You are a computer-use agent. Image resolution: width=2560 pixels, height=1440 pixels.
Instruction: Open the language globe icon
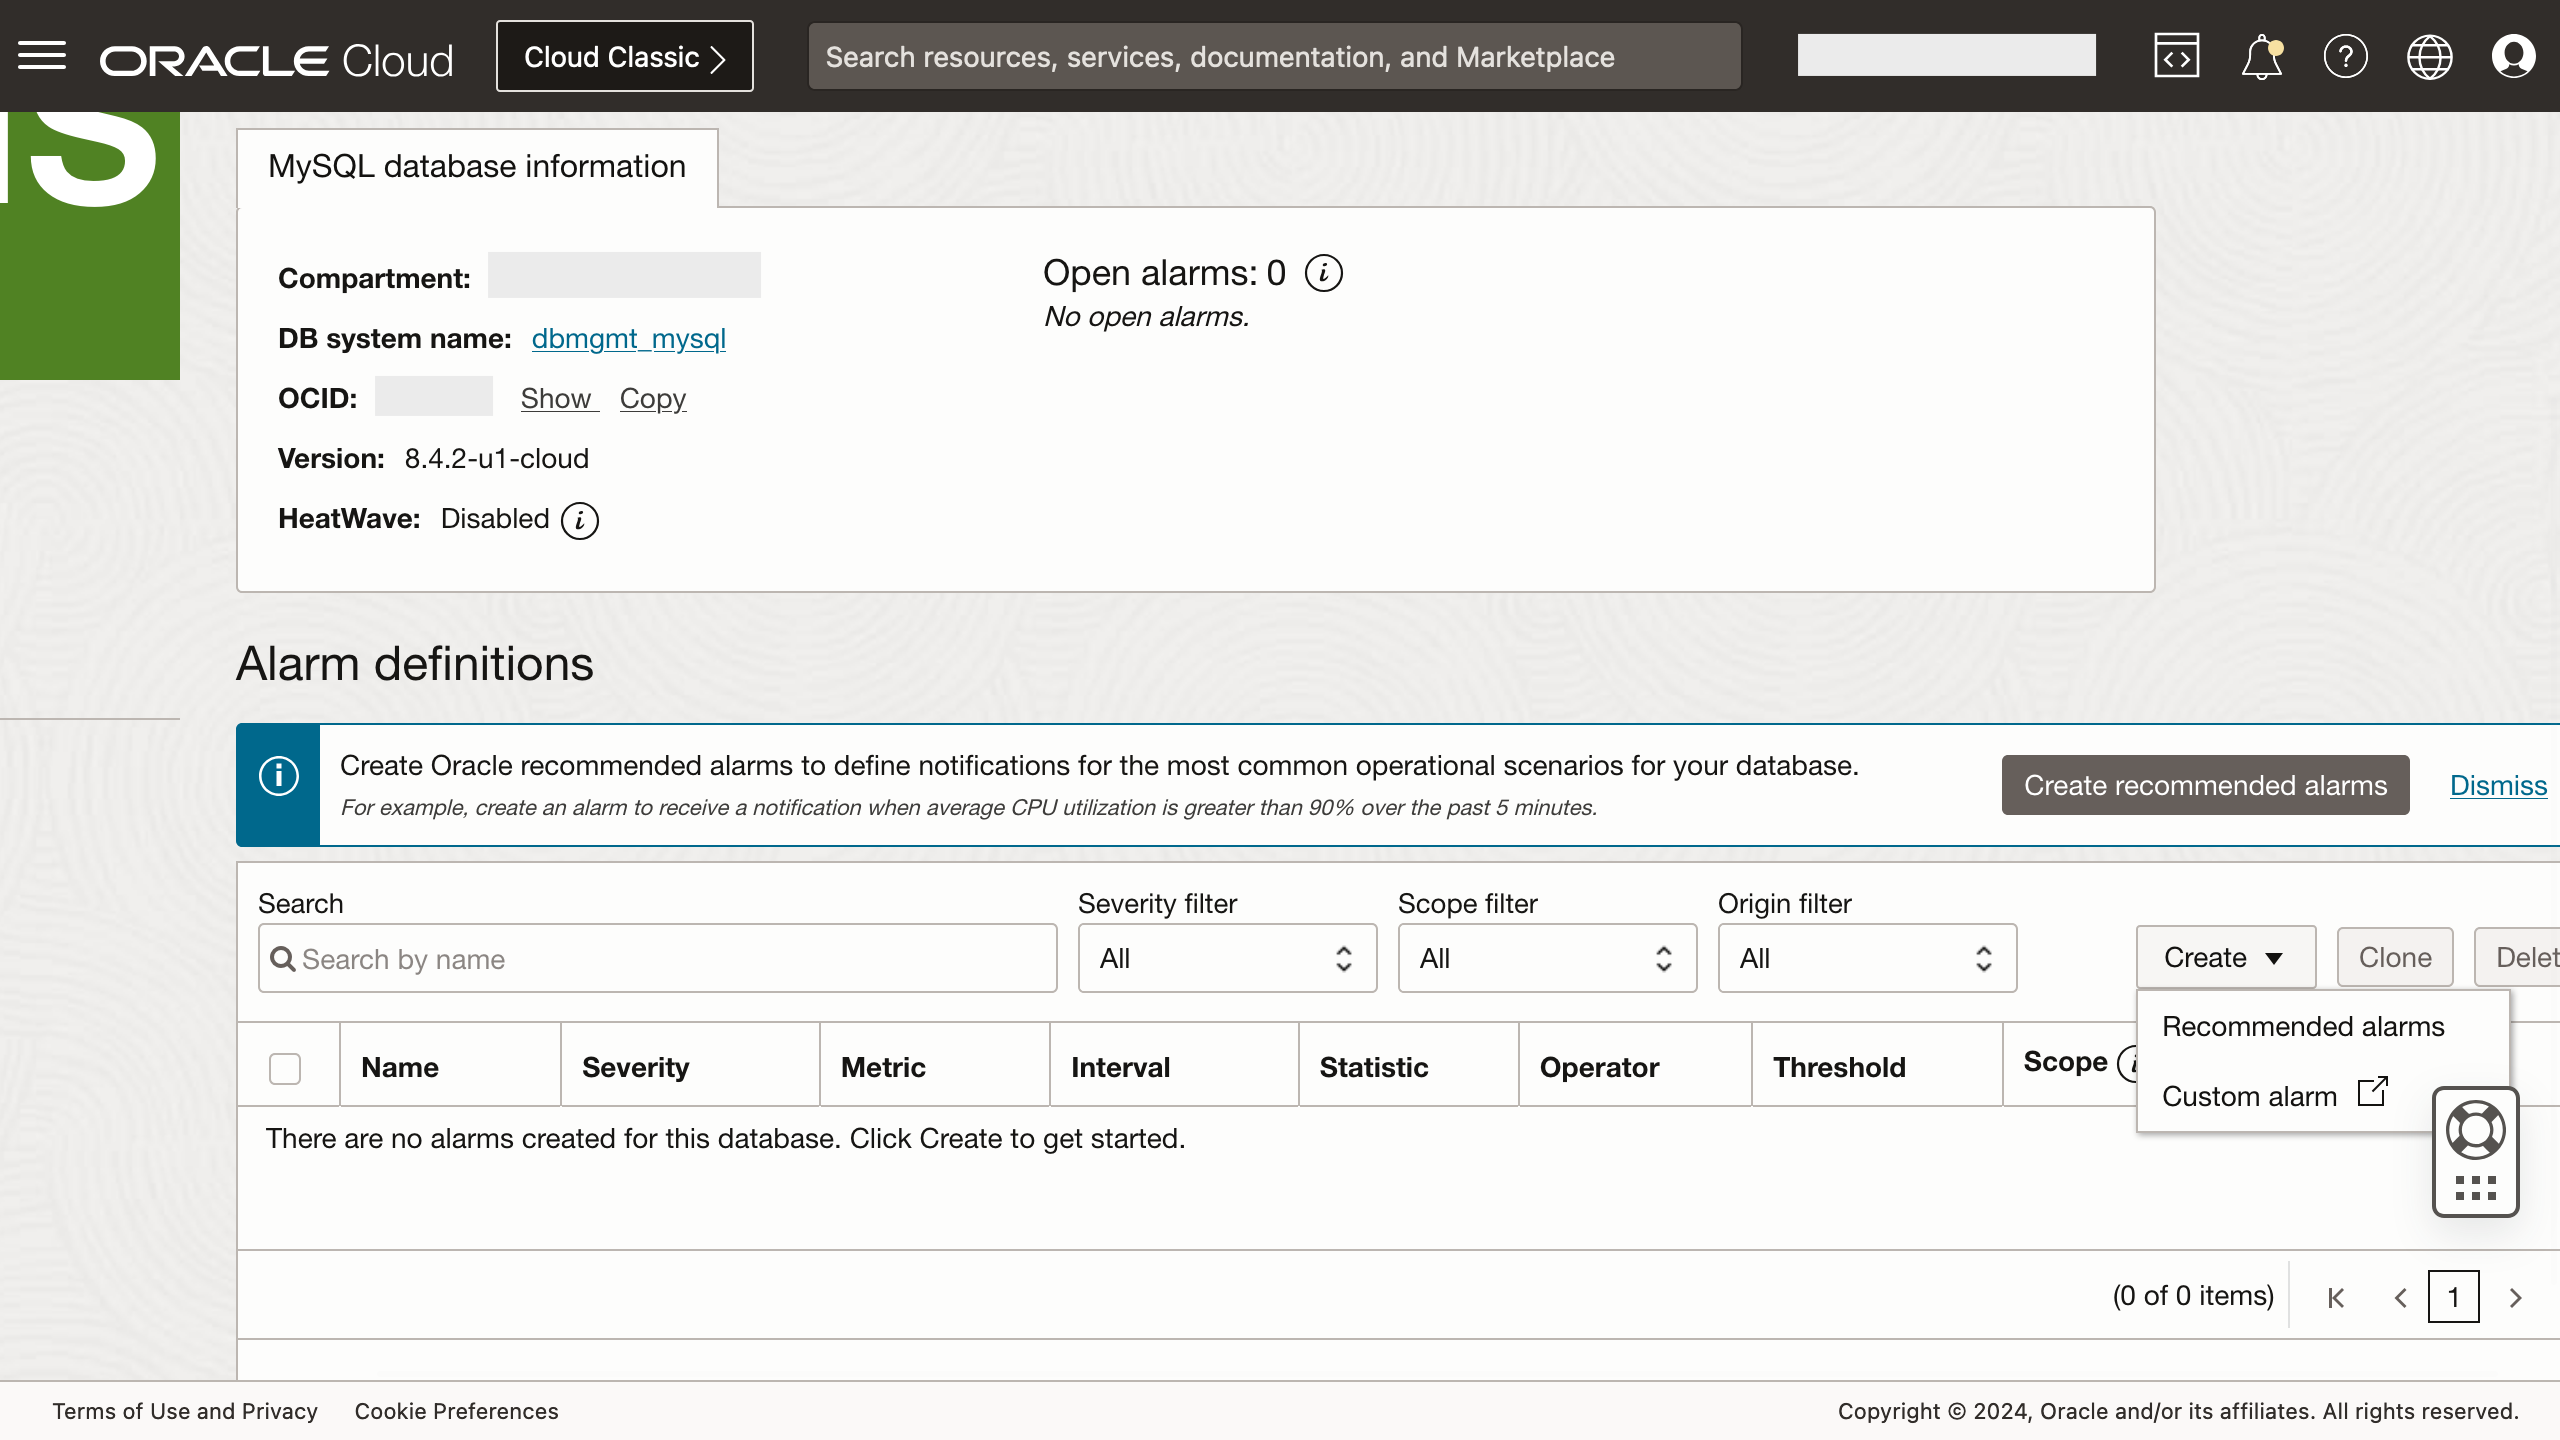2430,55
